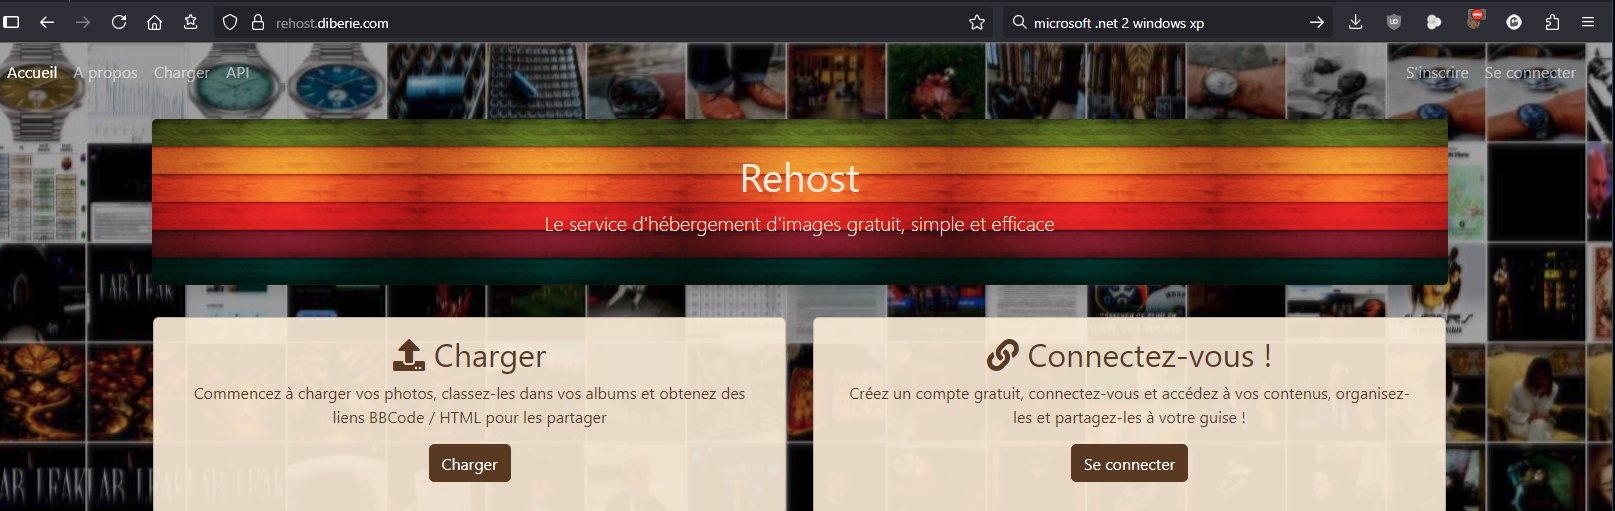Viewport: 1615px width, 511px height.
Task: Open the white blob extension icon
Action: pyautogui.click(x=1434, y=22)
